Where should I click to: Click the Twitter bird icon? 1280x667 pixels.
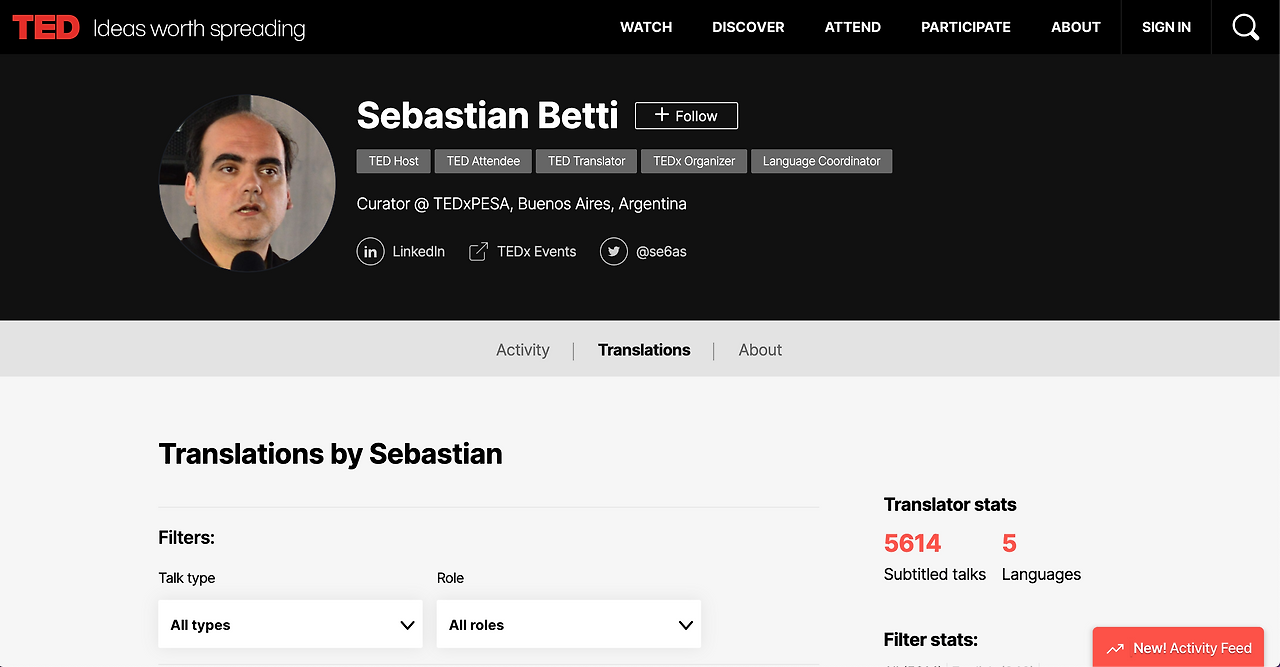614,251
